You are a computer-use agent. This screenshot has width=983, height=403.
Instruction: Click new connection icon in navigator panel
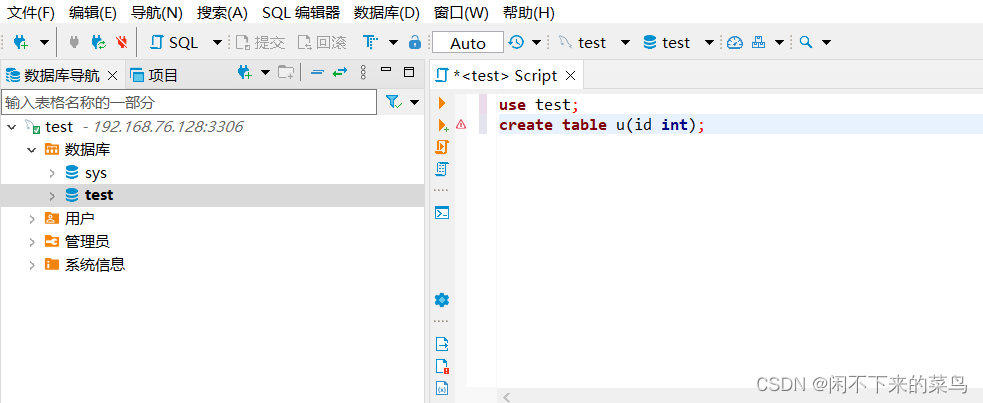coord(244,73)
